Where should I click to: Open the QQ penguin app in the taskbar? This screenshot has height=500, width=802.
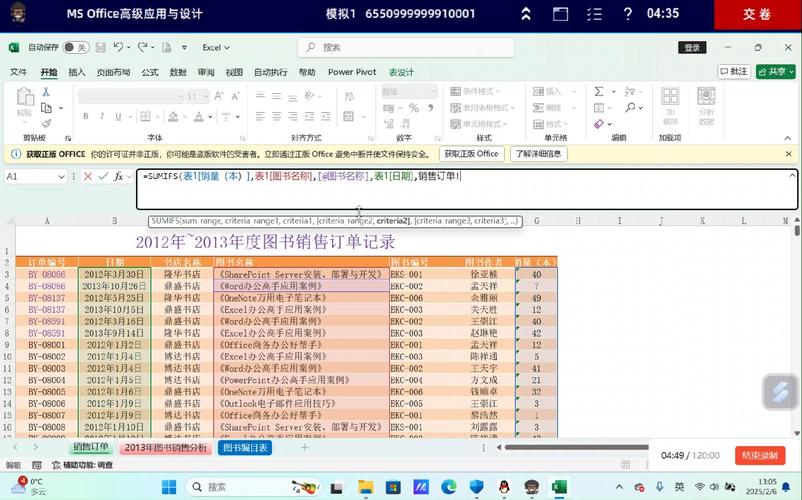tap(504, 487)
